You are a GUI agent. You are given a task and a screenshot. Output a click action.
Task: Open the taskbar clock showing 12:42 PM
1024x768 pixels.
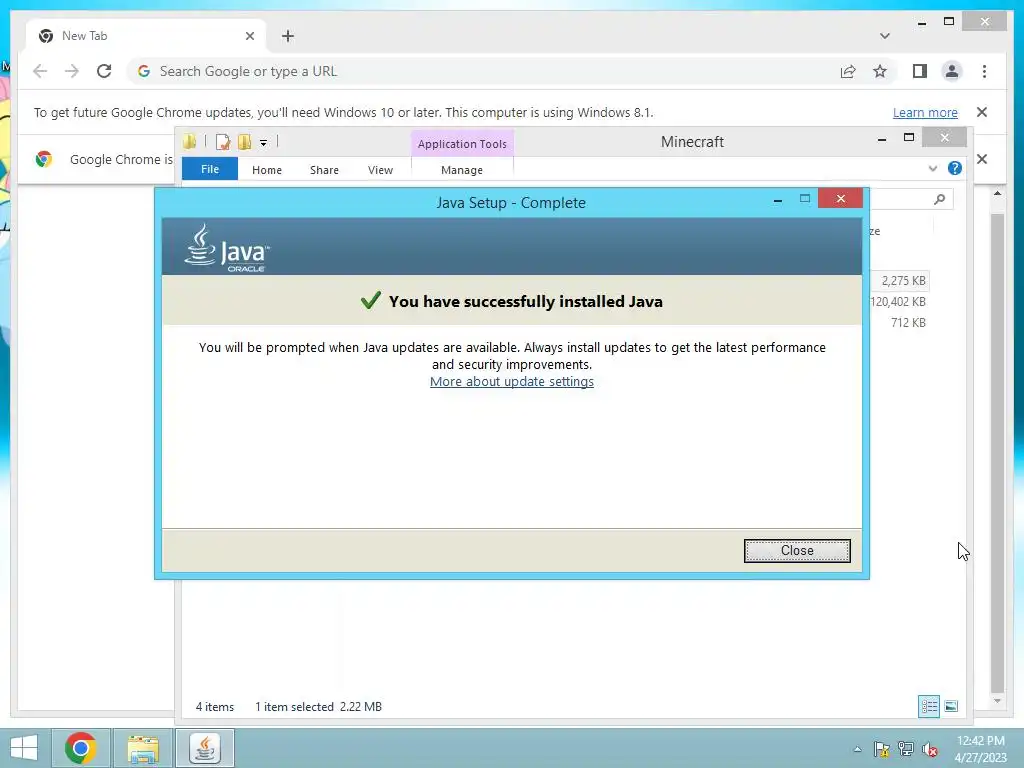[x=980, y=748]
